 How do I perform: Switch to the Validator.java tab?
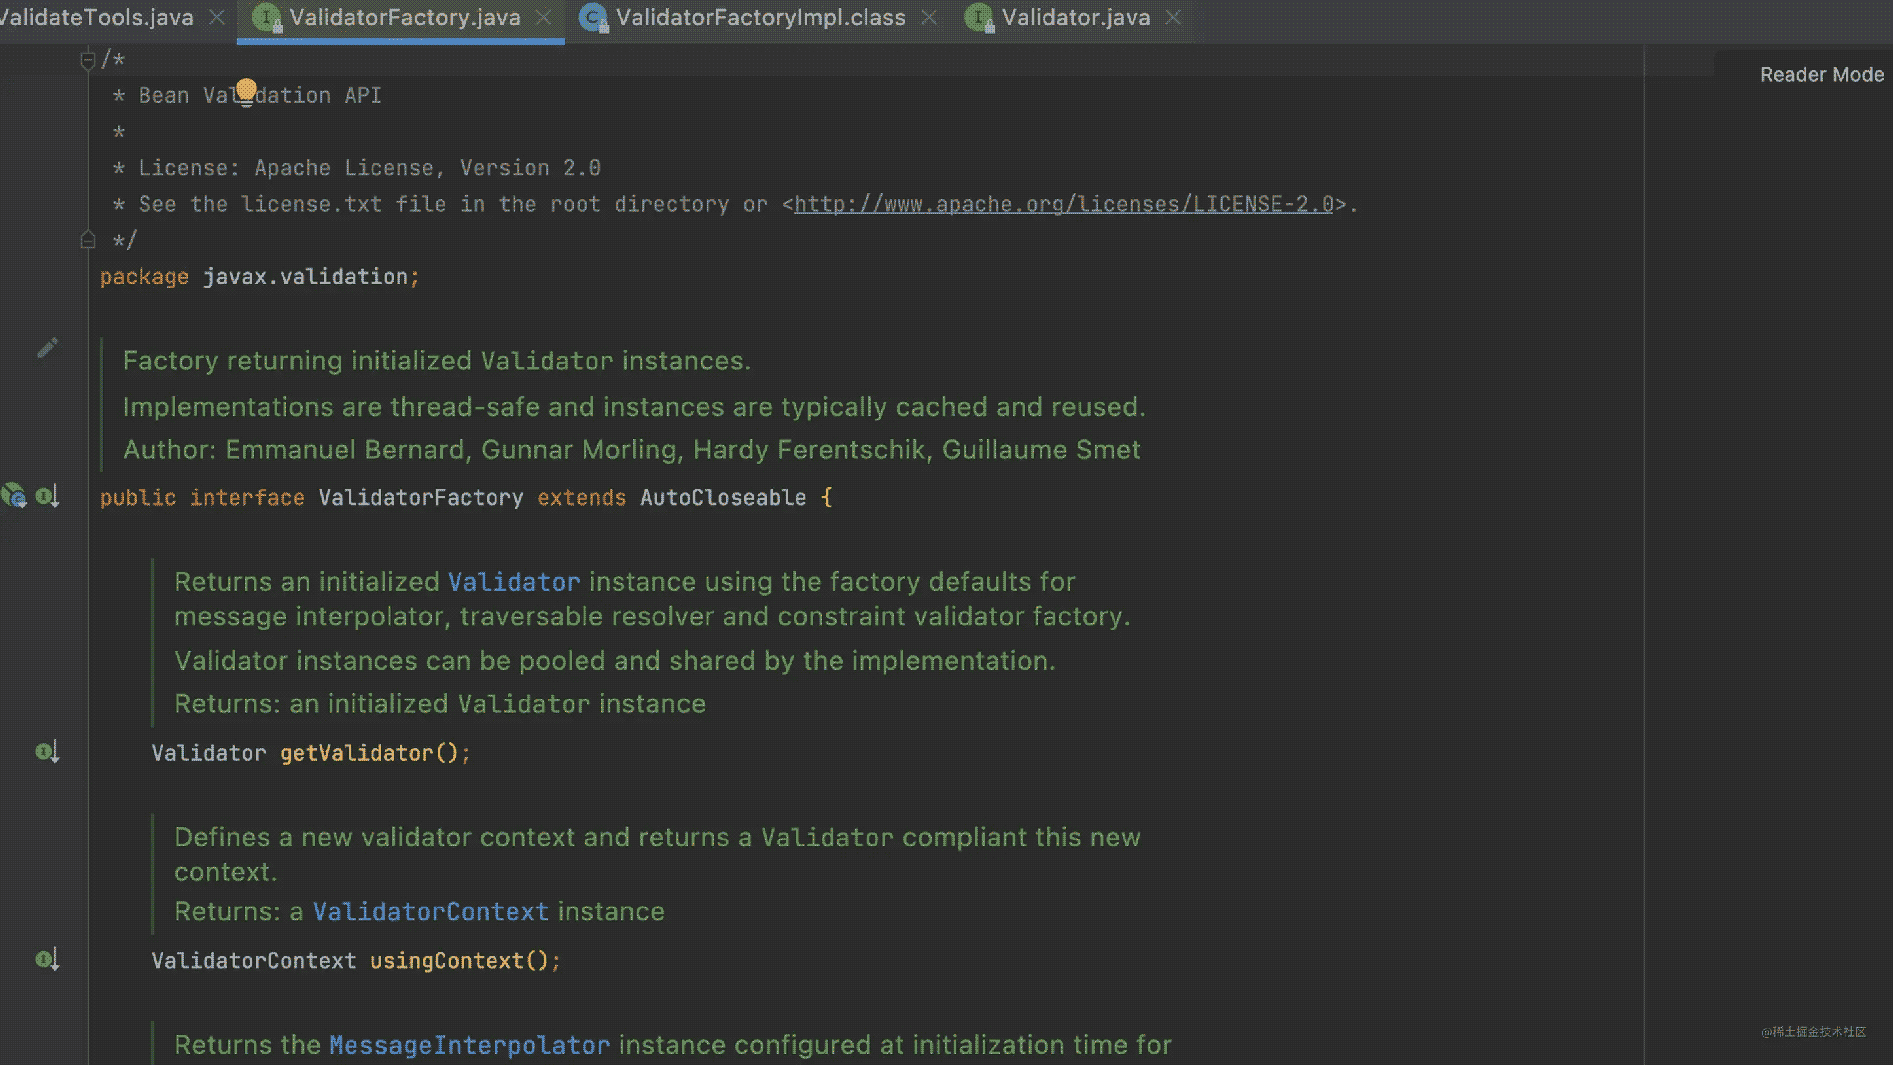[x=1075, y=18]
